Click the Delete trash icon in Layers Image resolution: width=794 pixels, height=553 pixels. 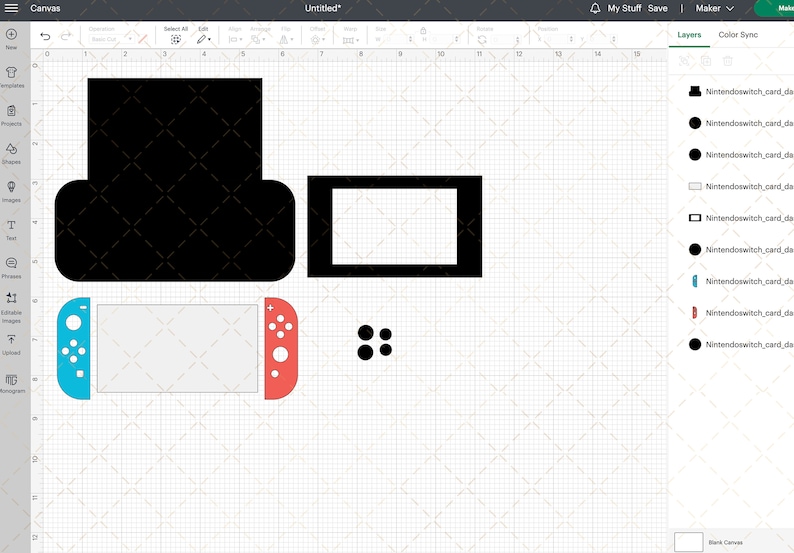[x=728, y=61]
